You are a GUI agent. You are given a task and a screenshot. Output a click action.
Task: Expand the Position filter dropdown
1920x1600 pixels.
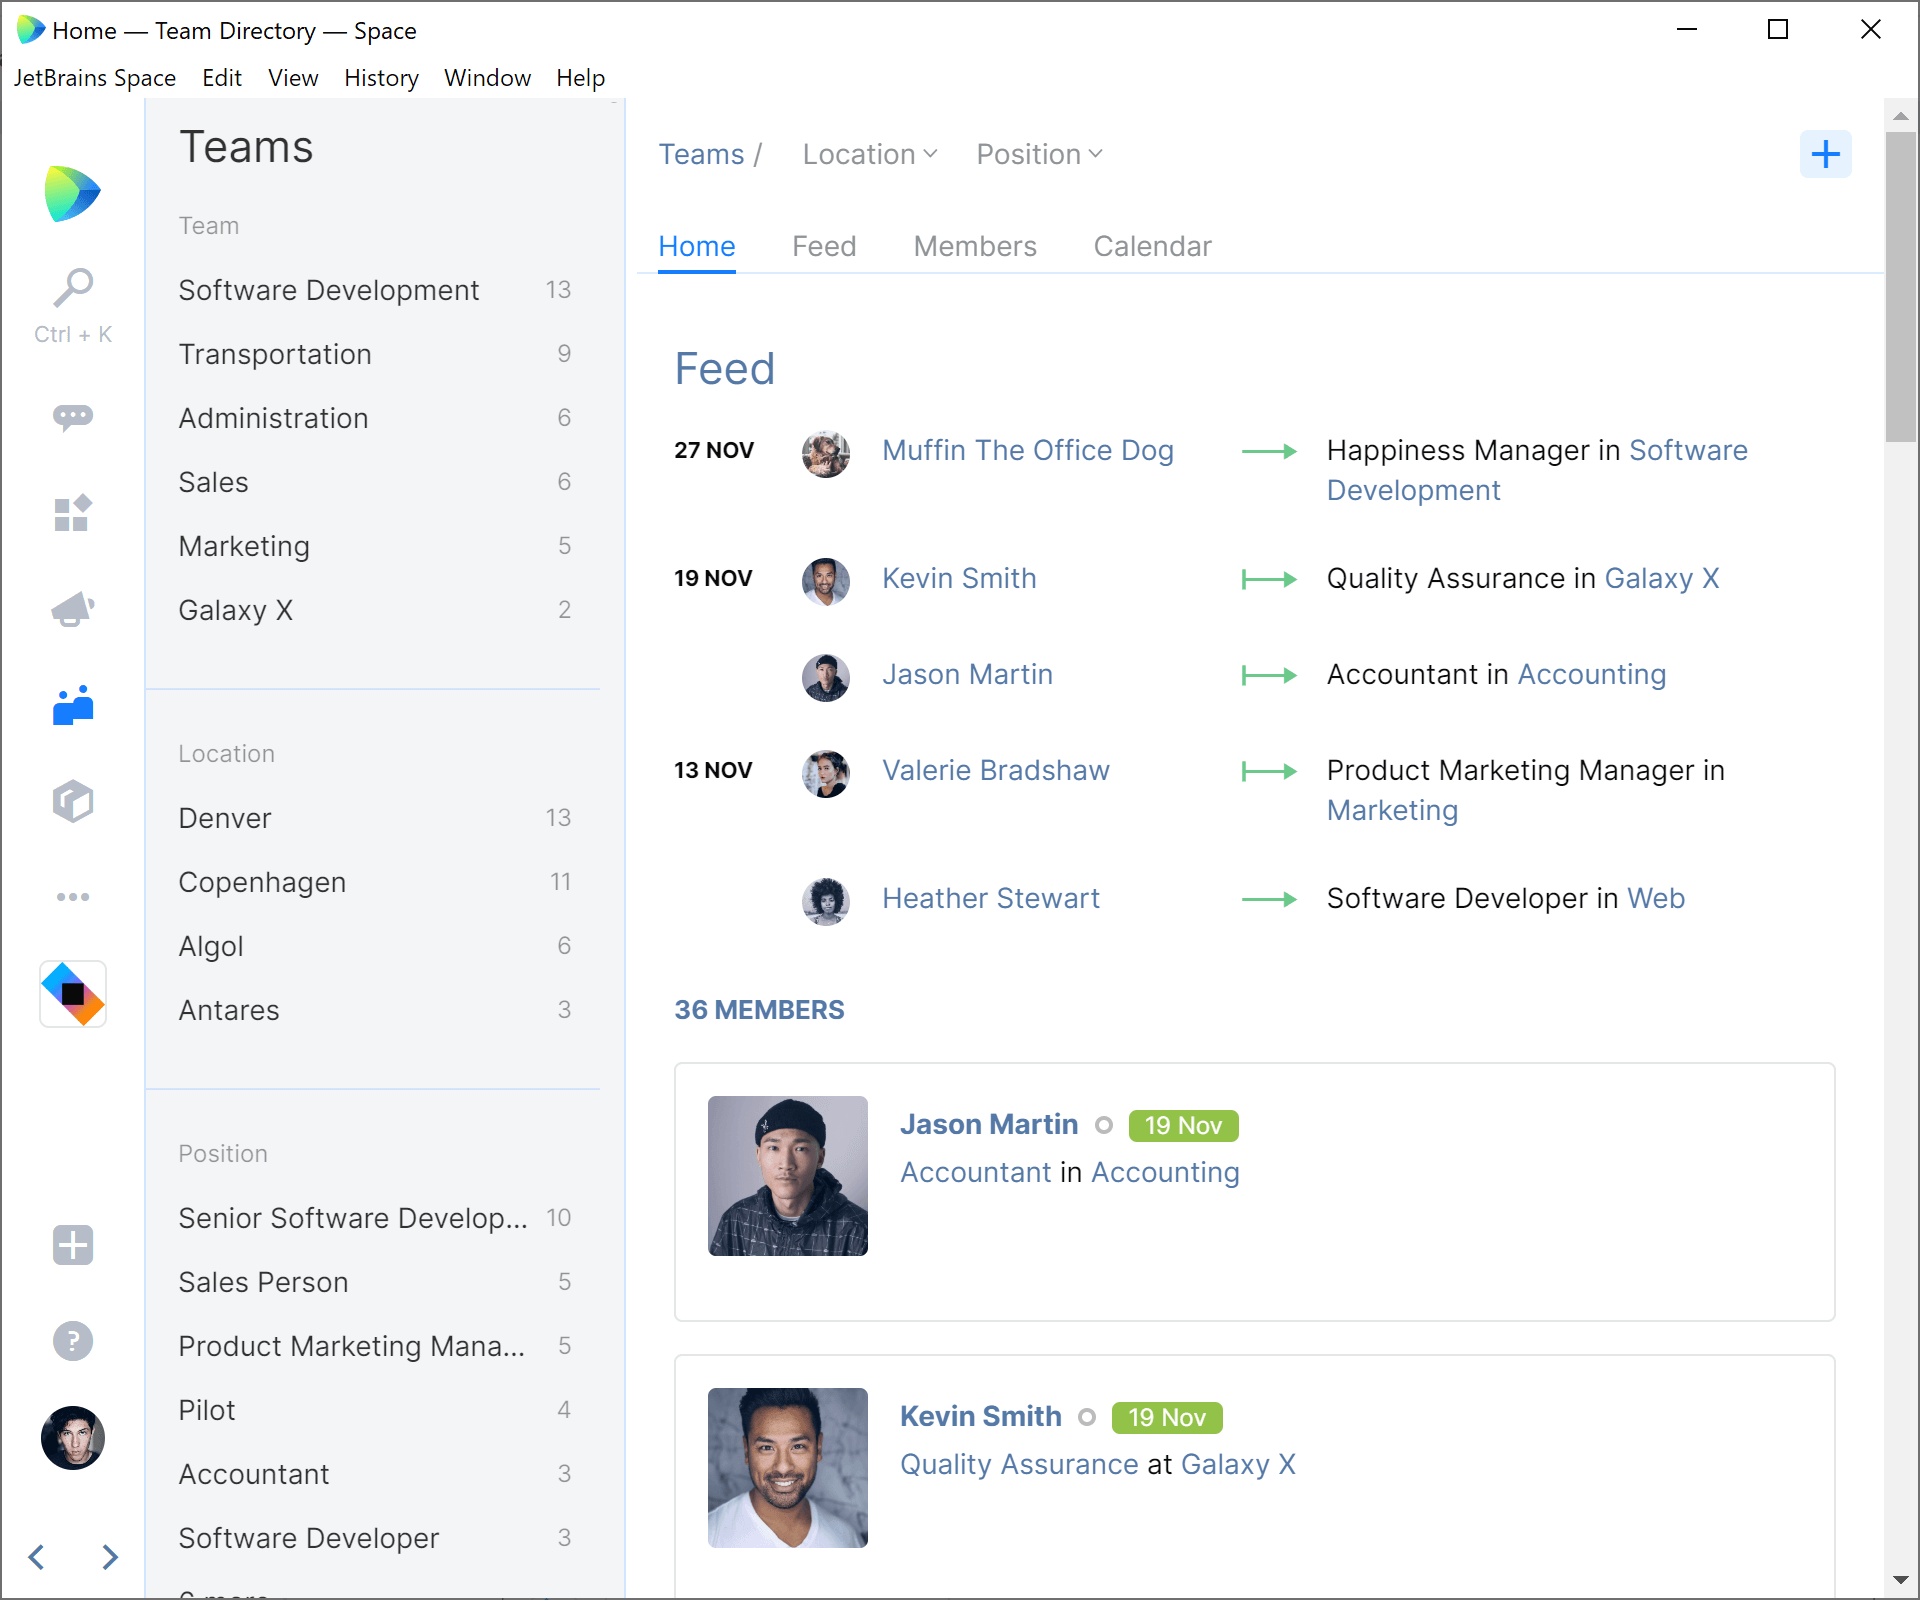coord(1039,154)
